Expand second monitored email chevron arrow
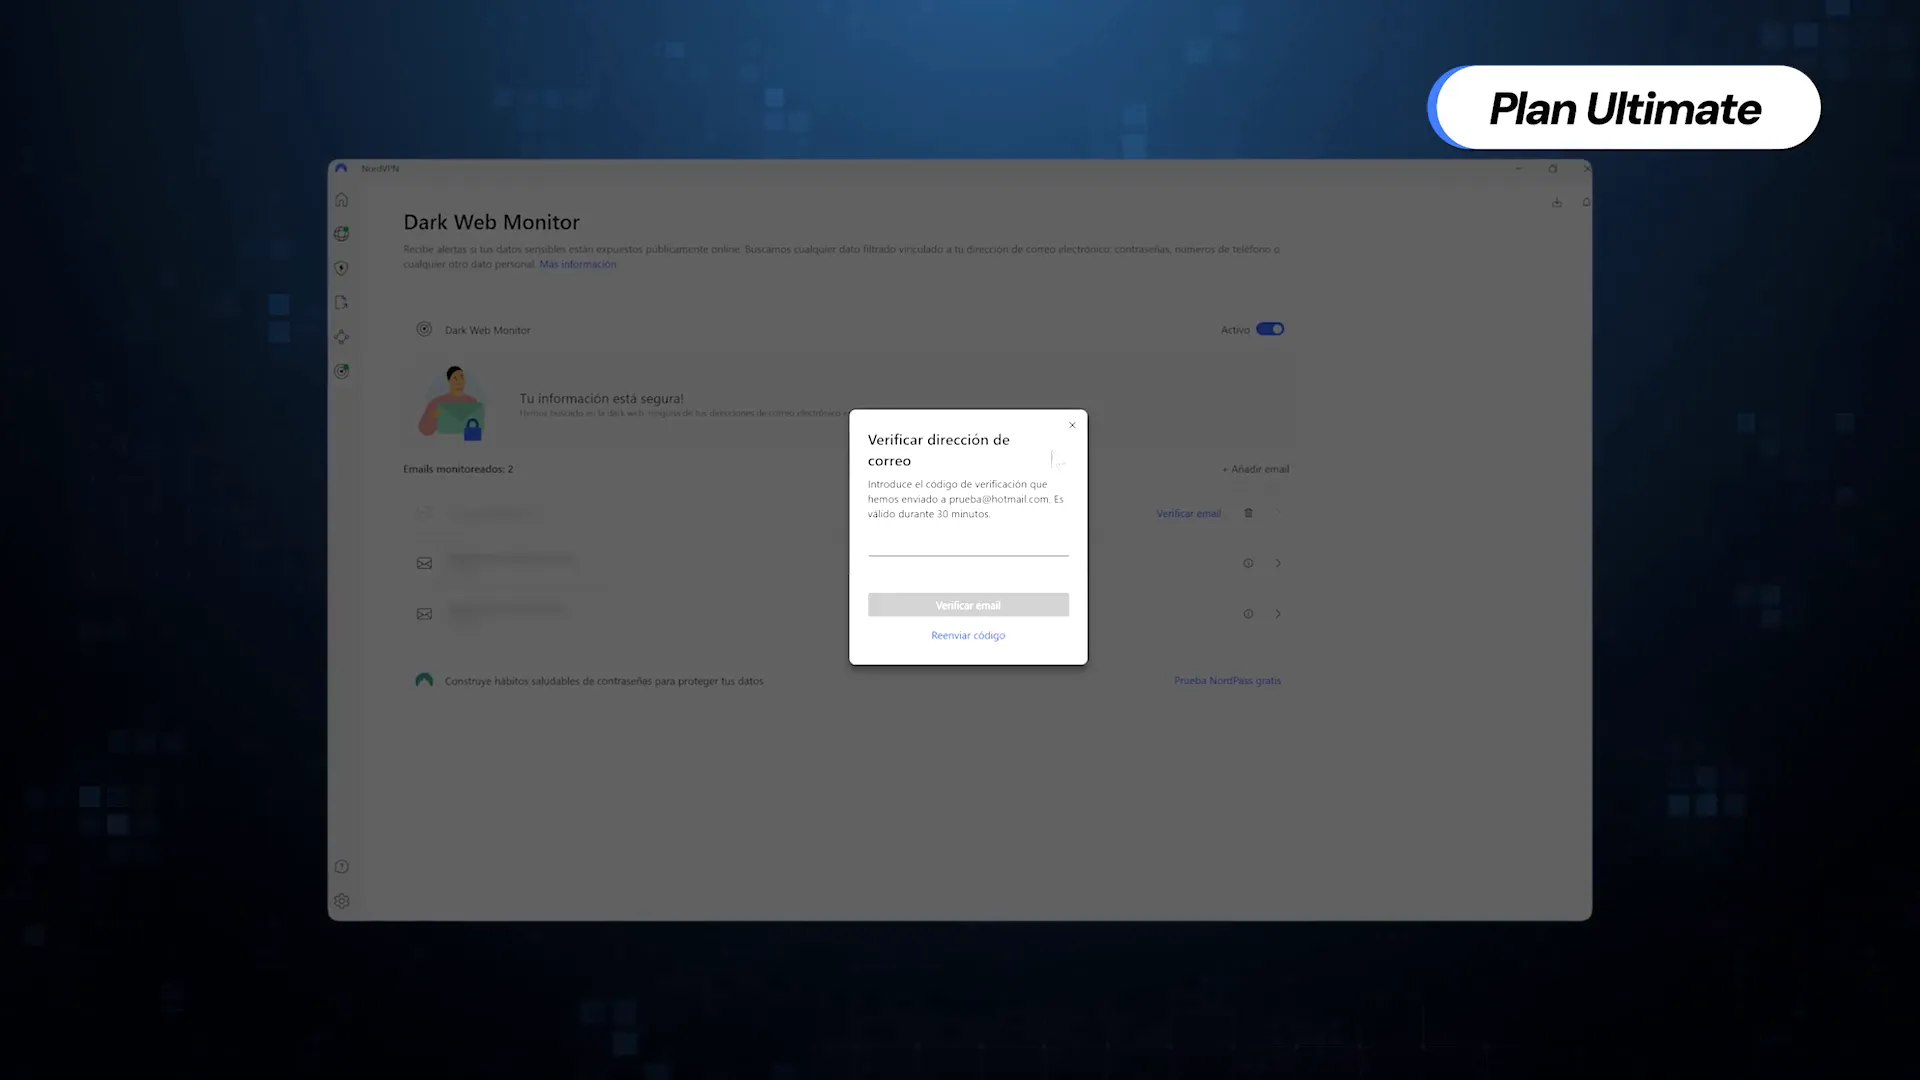Screen dimensions: 1920x1080 pyautogui.click(x=1278, y=613)
